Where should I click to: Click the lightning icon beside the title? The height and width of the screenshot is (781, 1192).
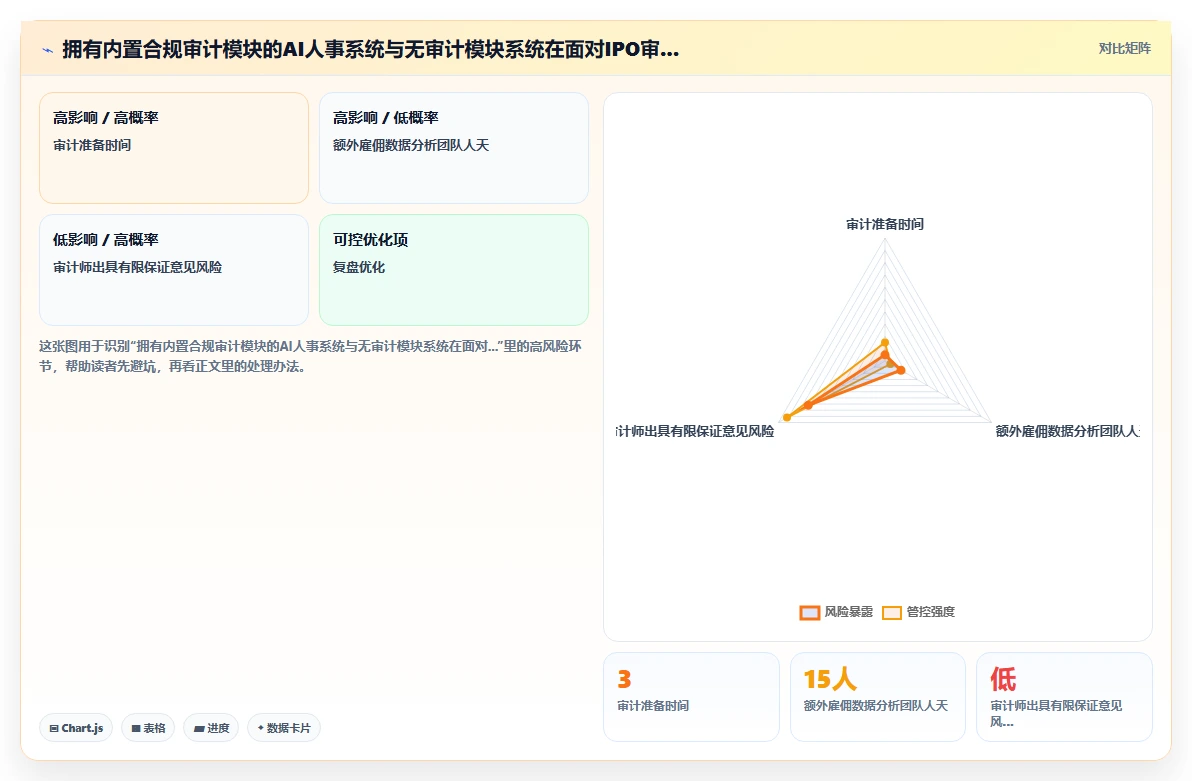[x=47, y=50]
